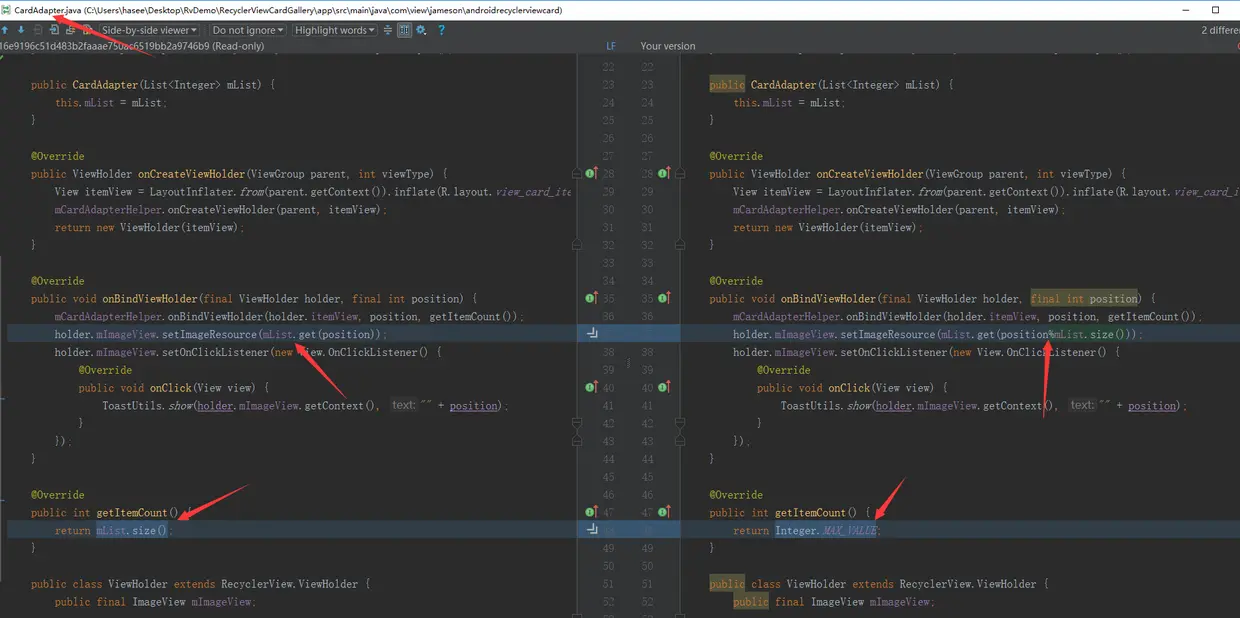Image resolution: width=1240 pixels, height=618 pixels.
Task: Click the CardAdapter.java window title icon
Action: 6,9
